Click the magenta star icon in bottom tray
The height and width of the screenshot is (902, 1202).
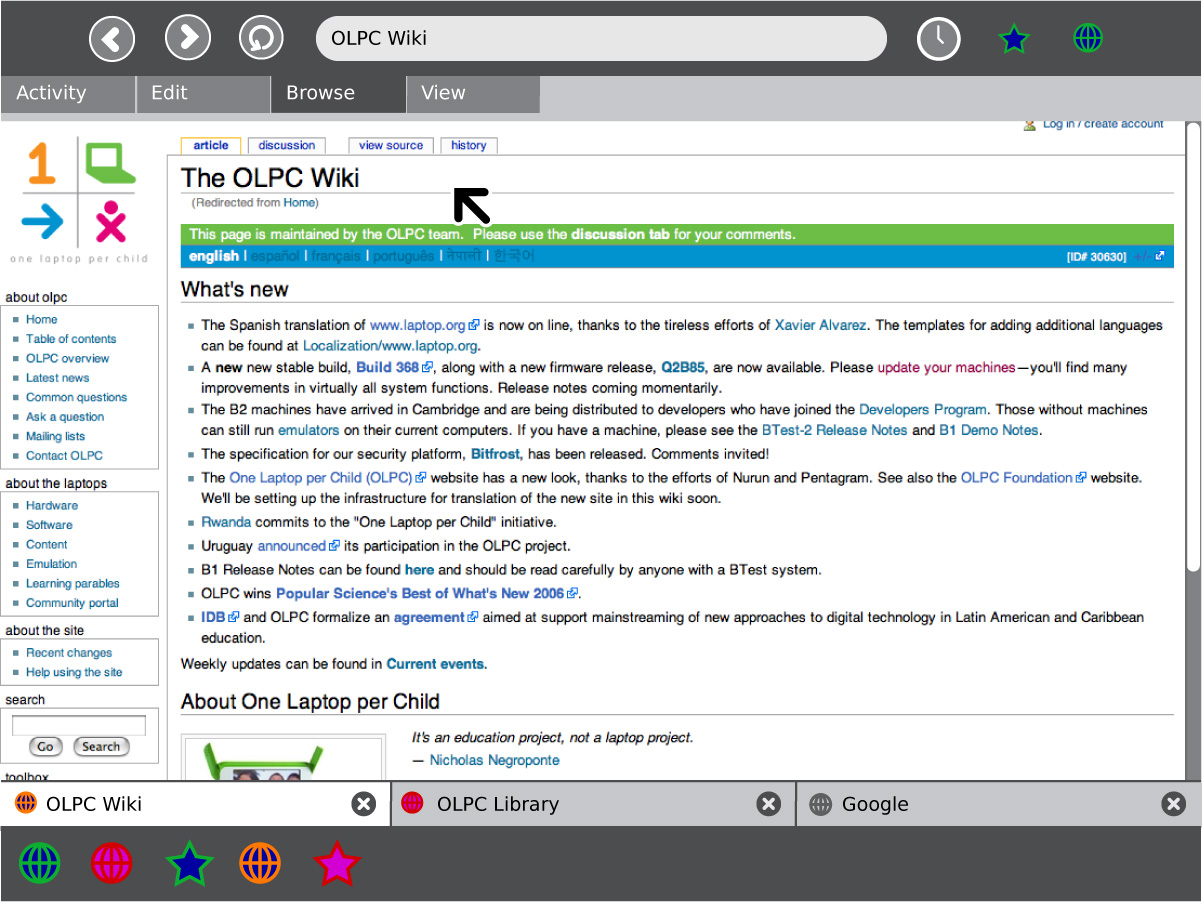pos(335,863)
